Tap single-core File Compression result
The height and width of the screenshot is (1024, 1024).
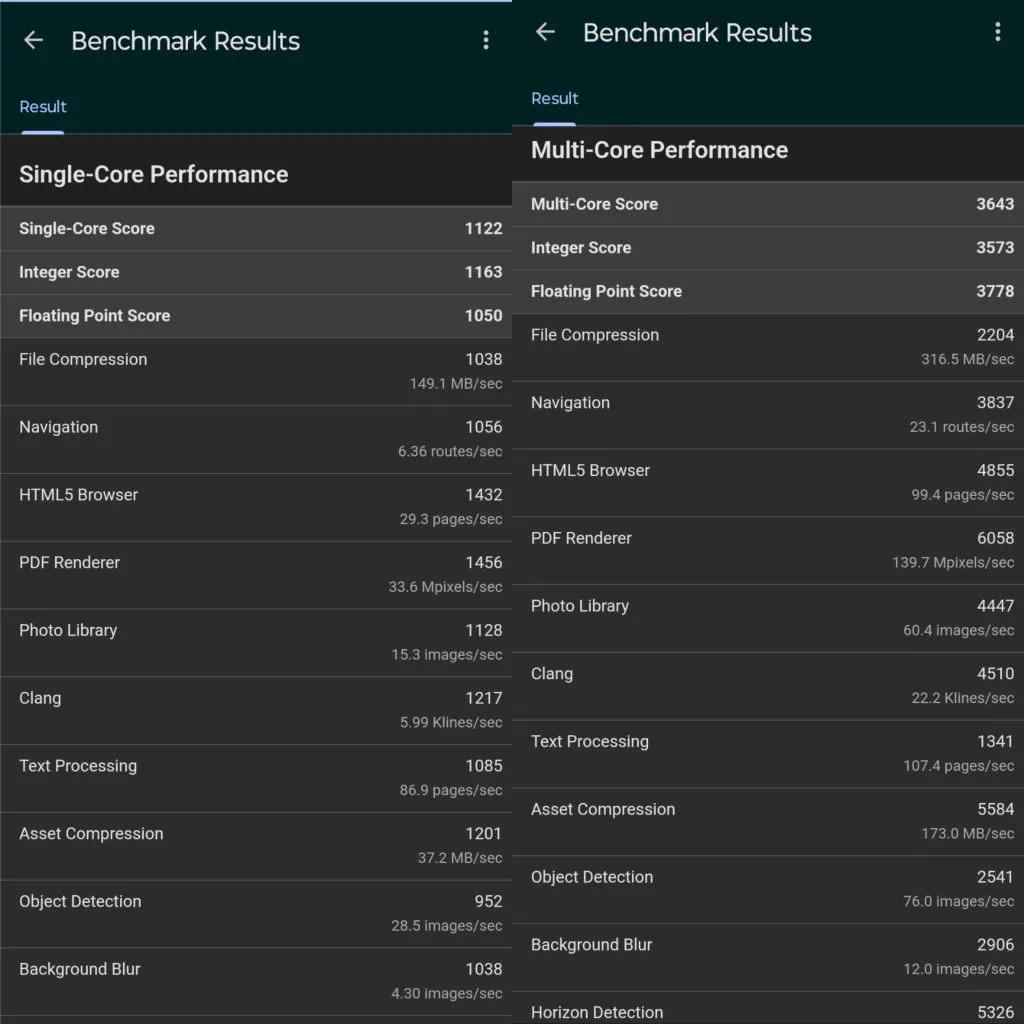(256, 371)
